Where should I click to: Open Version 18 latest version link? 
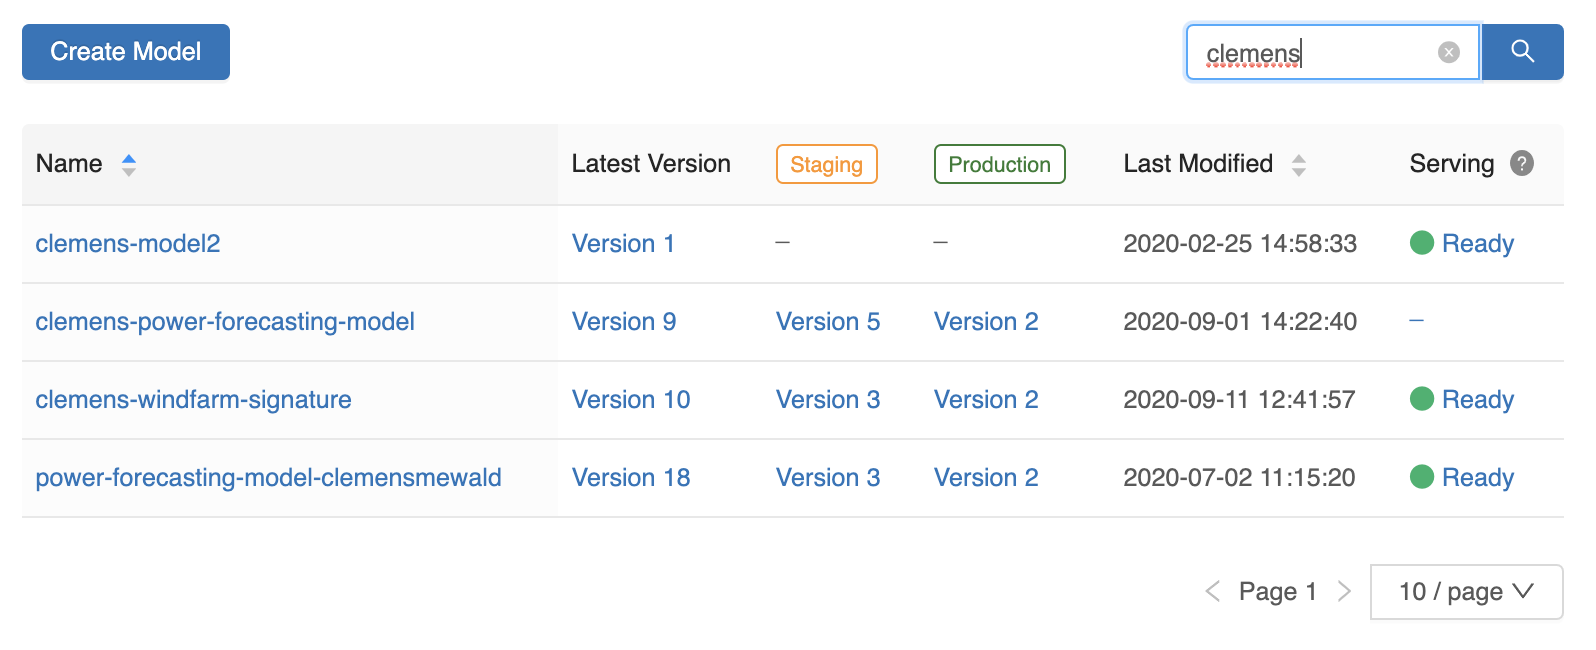(631, 477)
